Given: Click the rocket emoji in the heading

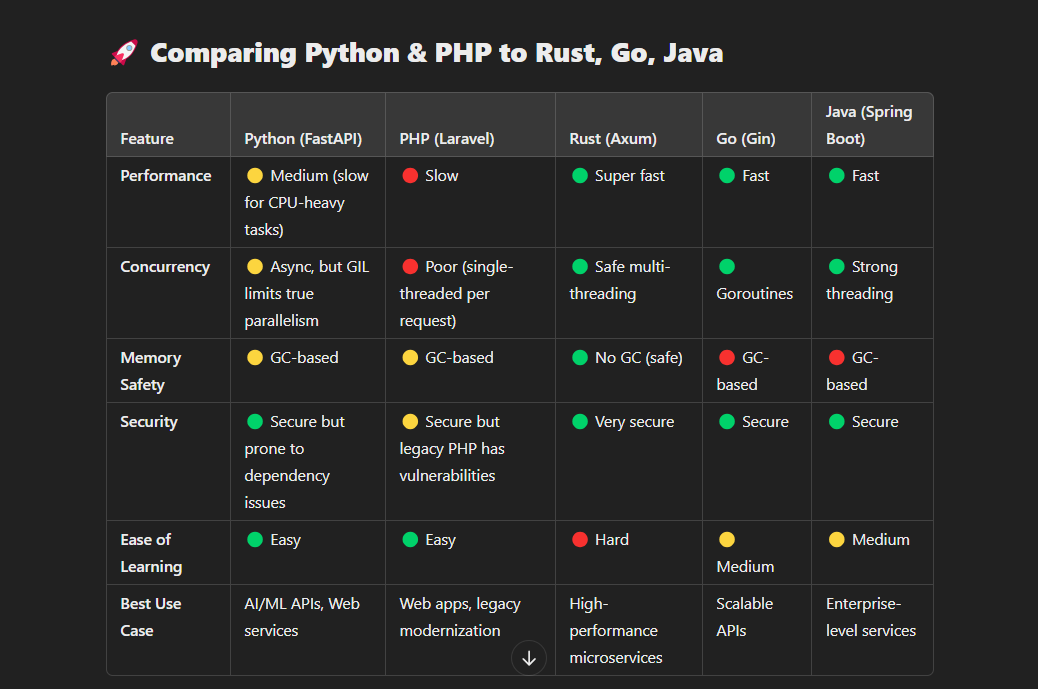Looking at the screenshot, I should (x=124, y=53).
